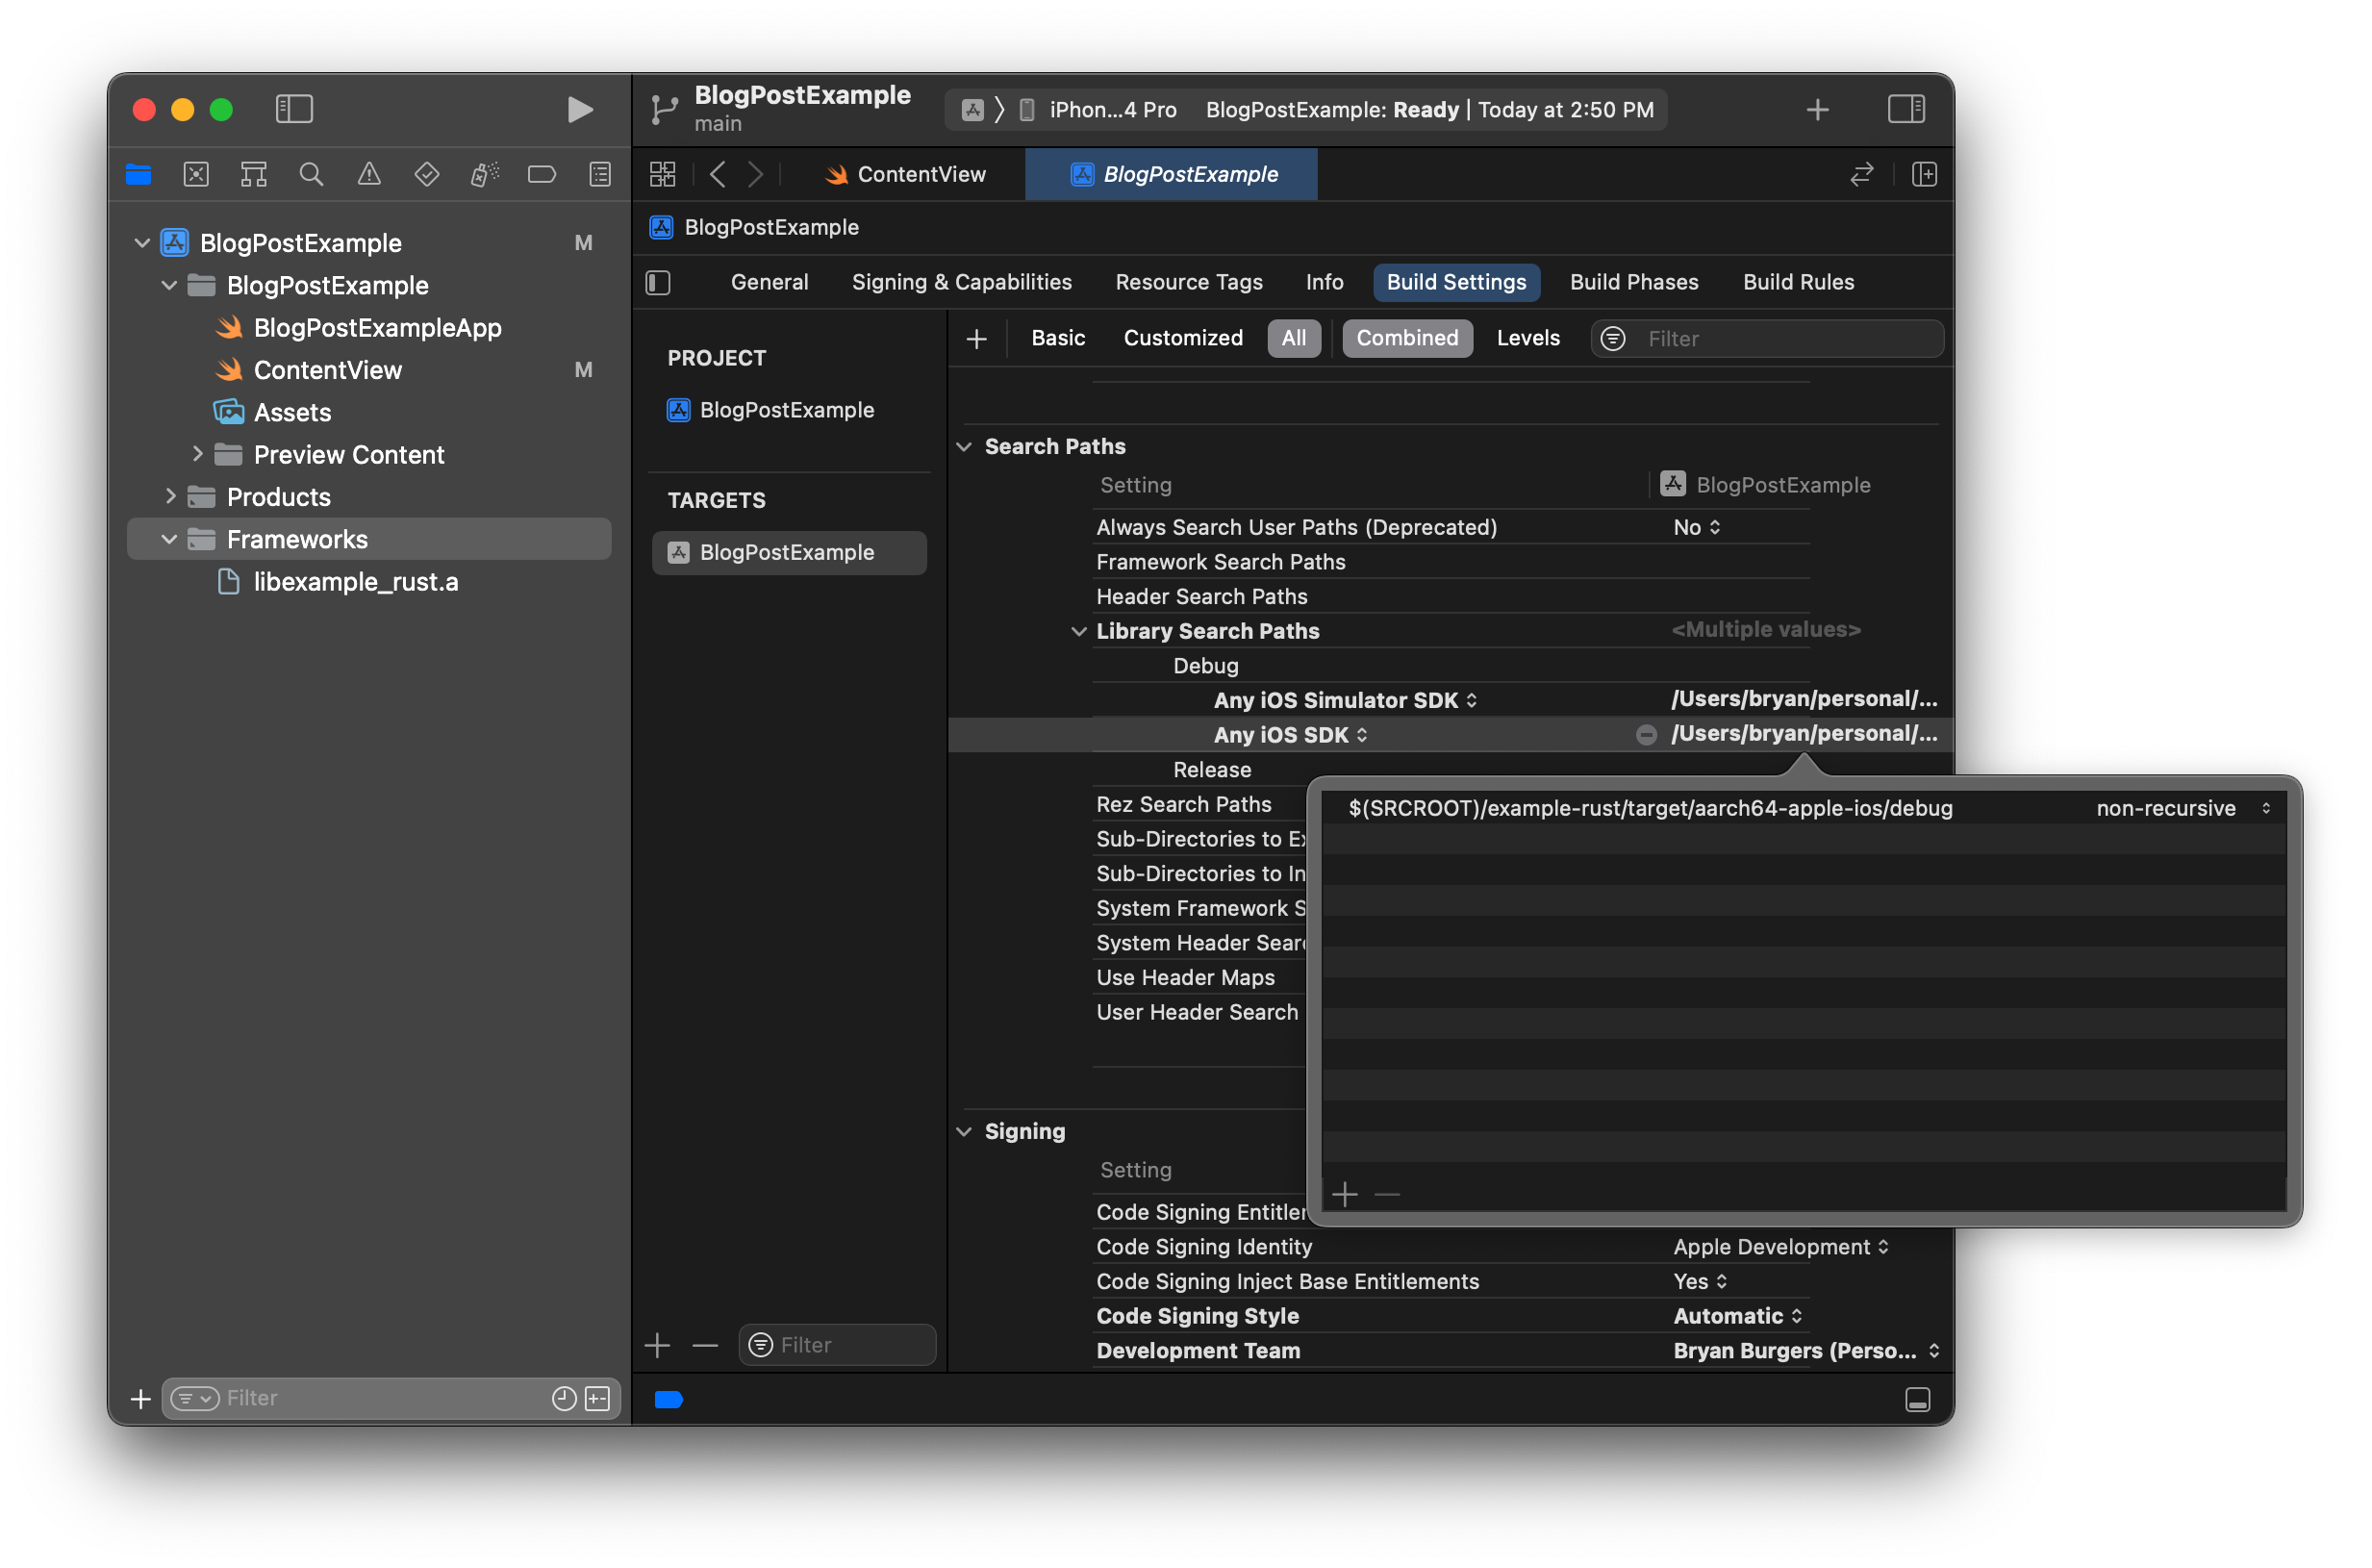Open the Build Rules tab
This screenshot has height=1568, width=2372.
[x=1797, y=283]
